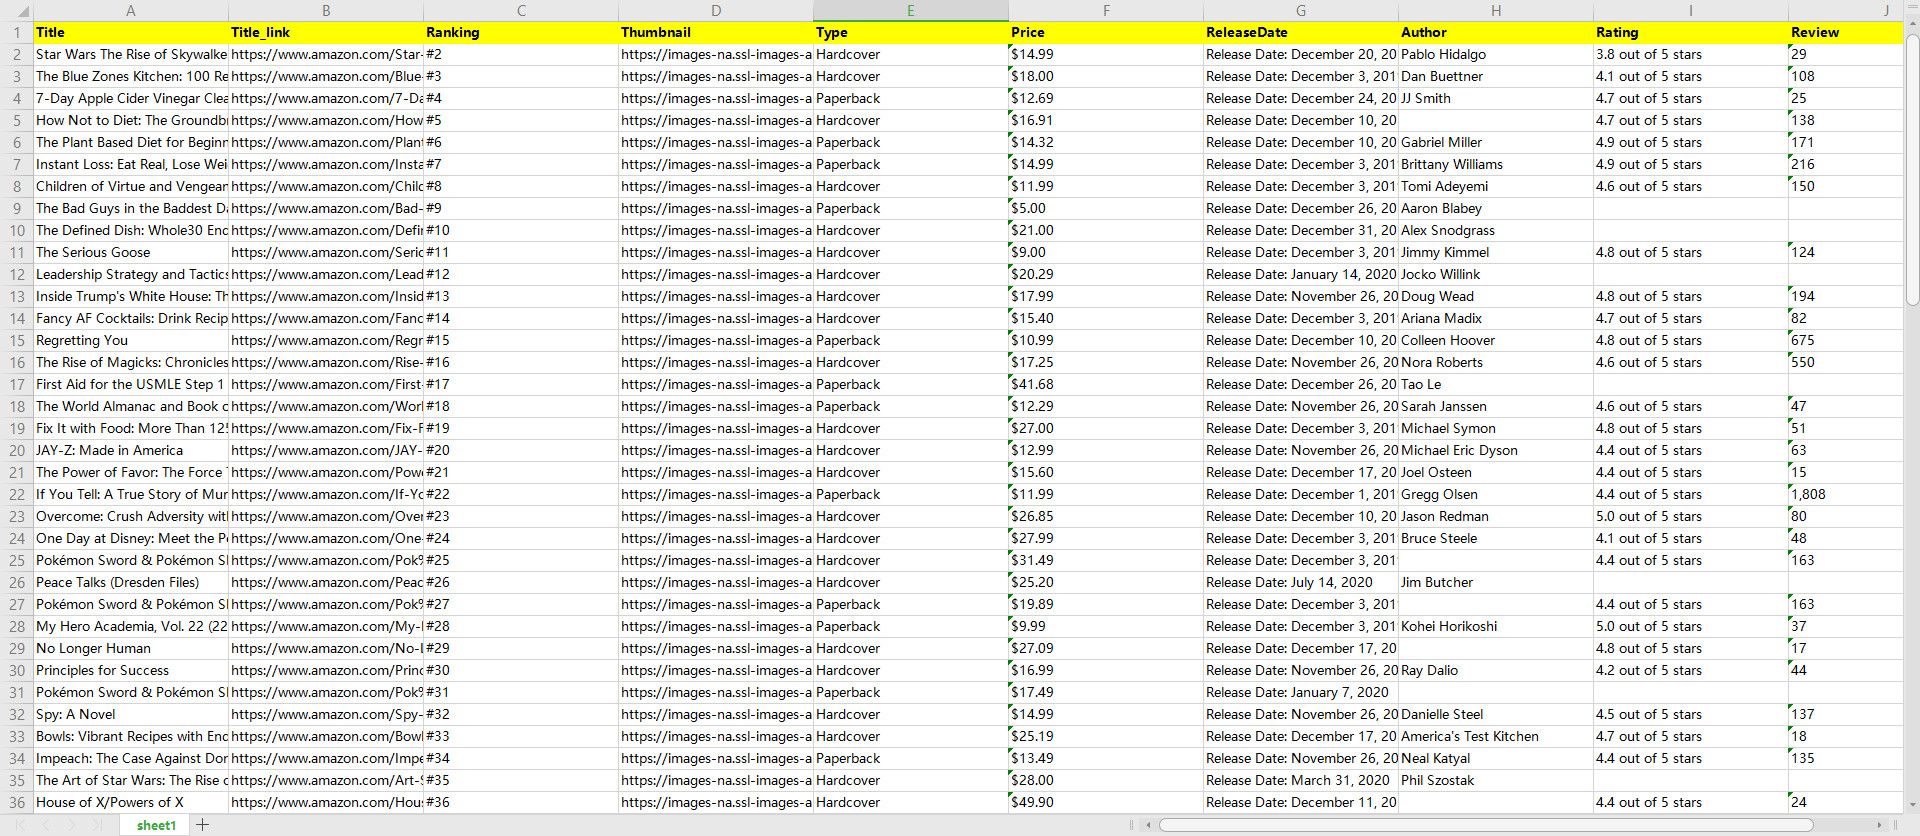The width and height of the screenshot is (1920, 836).
Task: Jump to the first sheet using the navigation arrow
Action: pyautogui.click(x=19, y=825)
